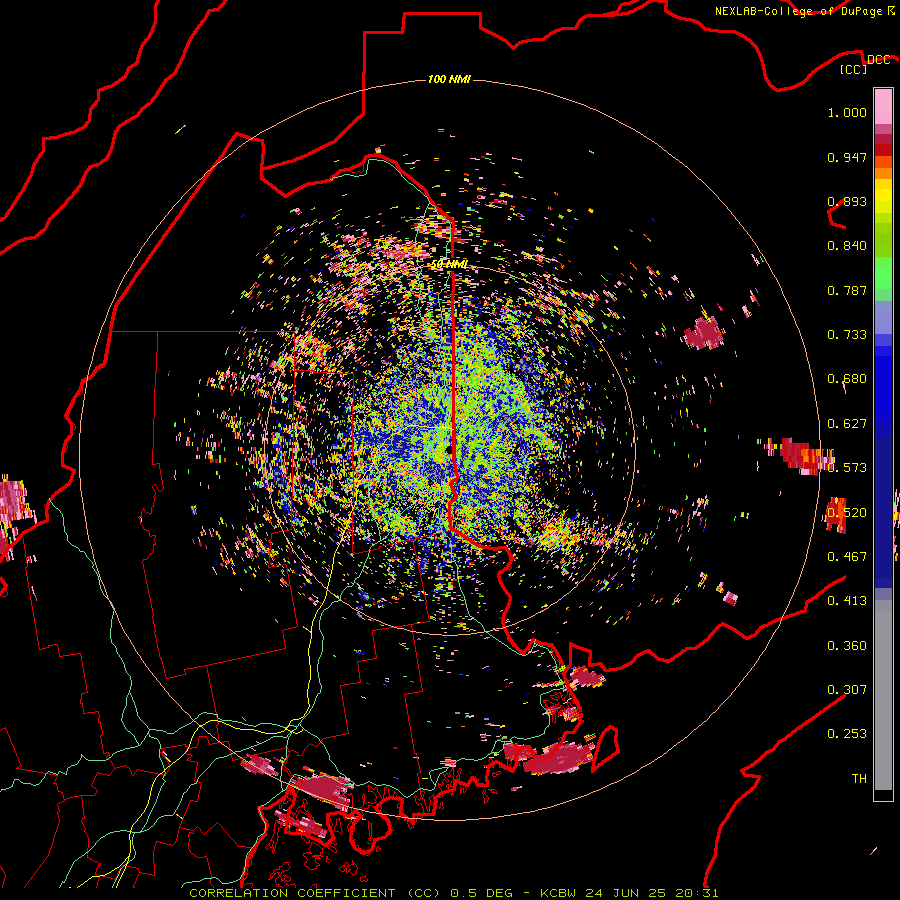Click the NEXLAB-College of DuPage credit text
This screenshot has height=900, width=900.
[x=799, y=11]
